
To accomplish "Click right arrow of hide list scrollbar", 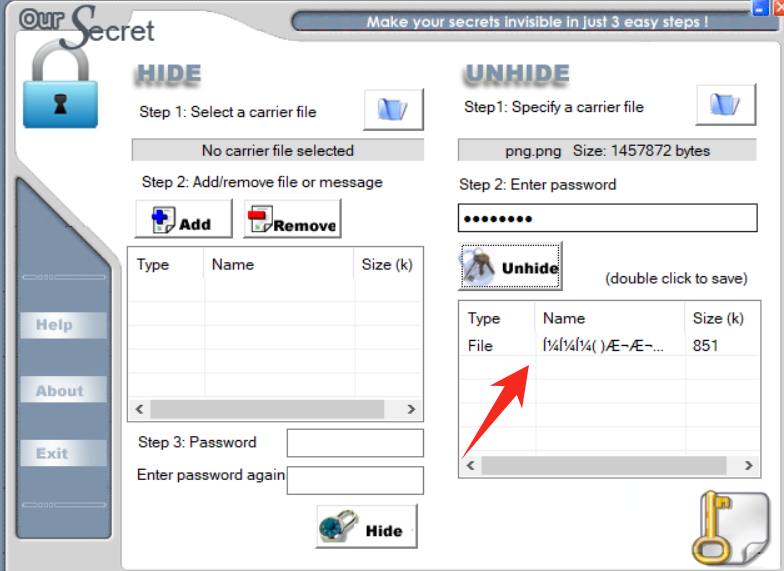I will coord(411,409).
